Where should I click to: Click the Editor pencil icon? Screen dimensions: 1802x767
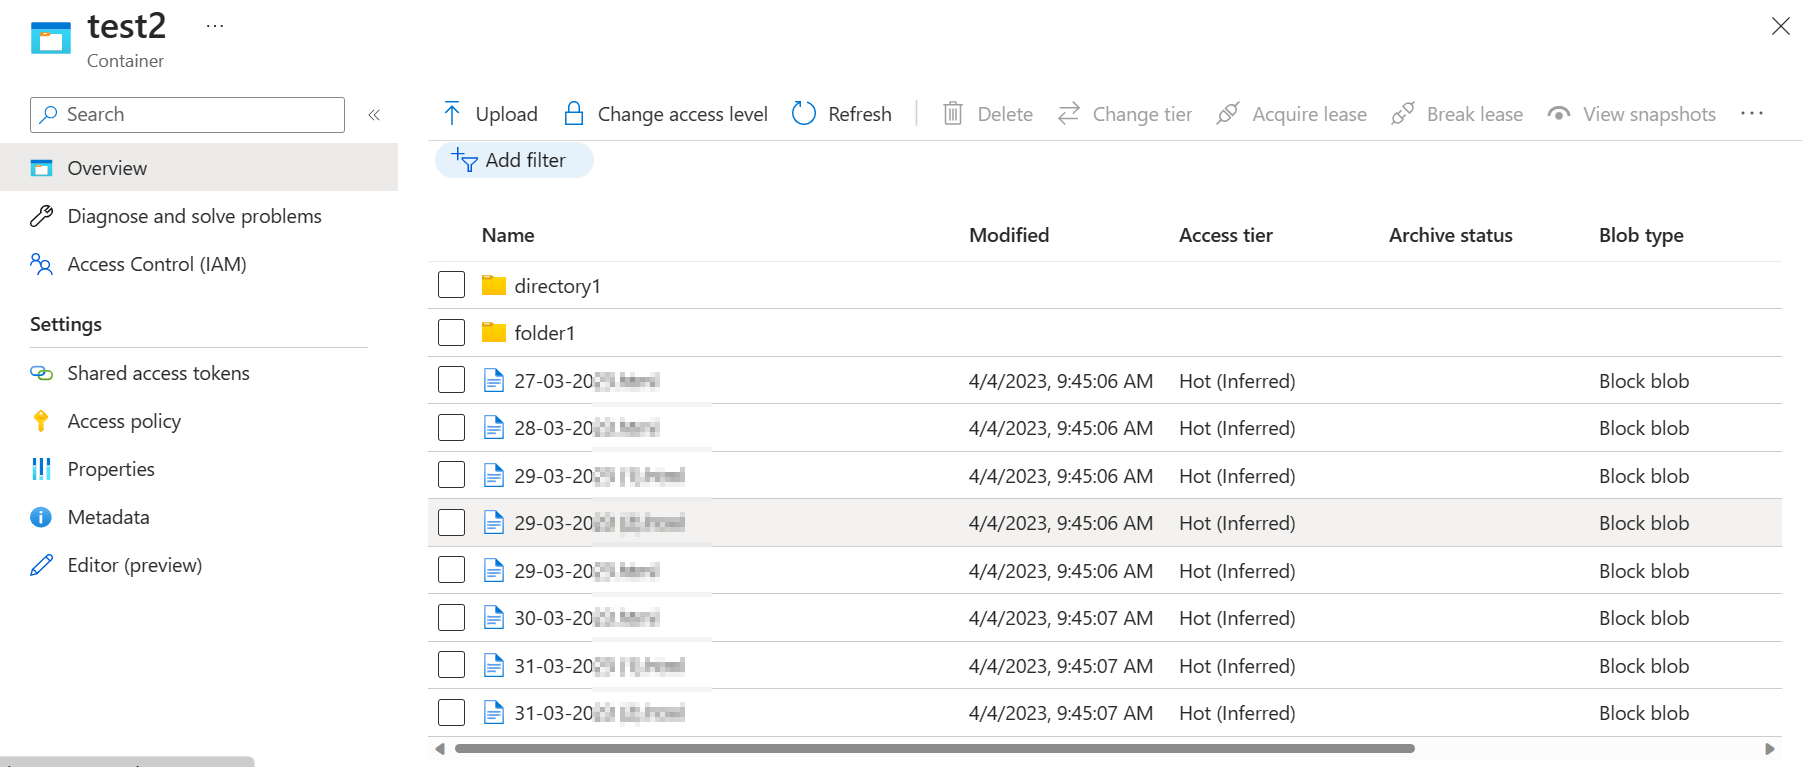point(41,565)
